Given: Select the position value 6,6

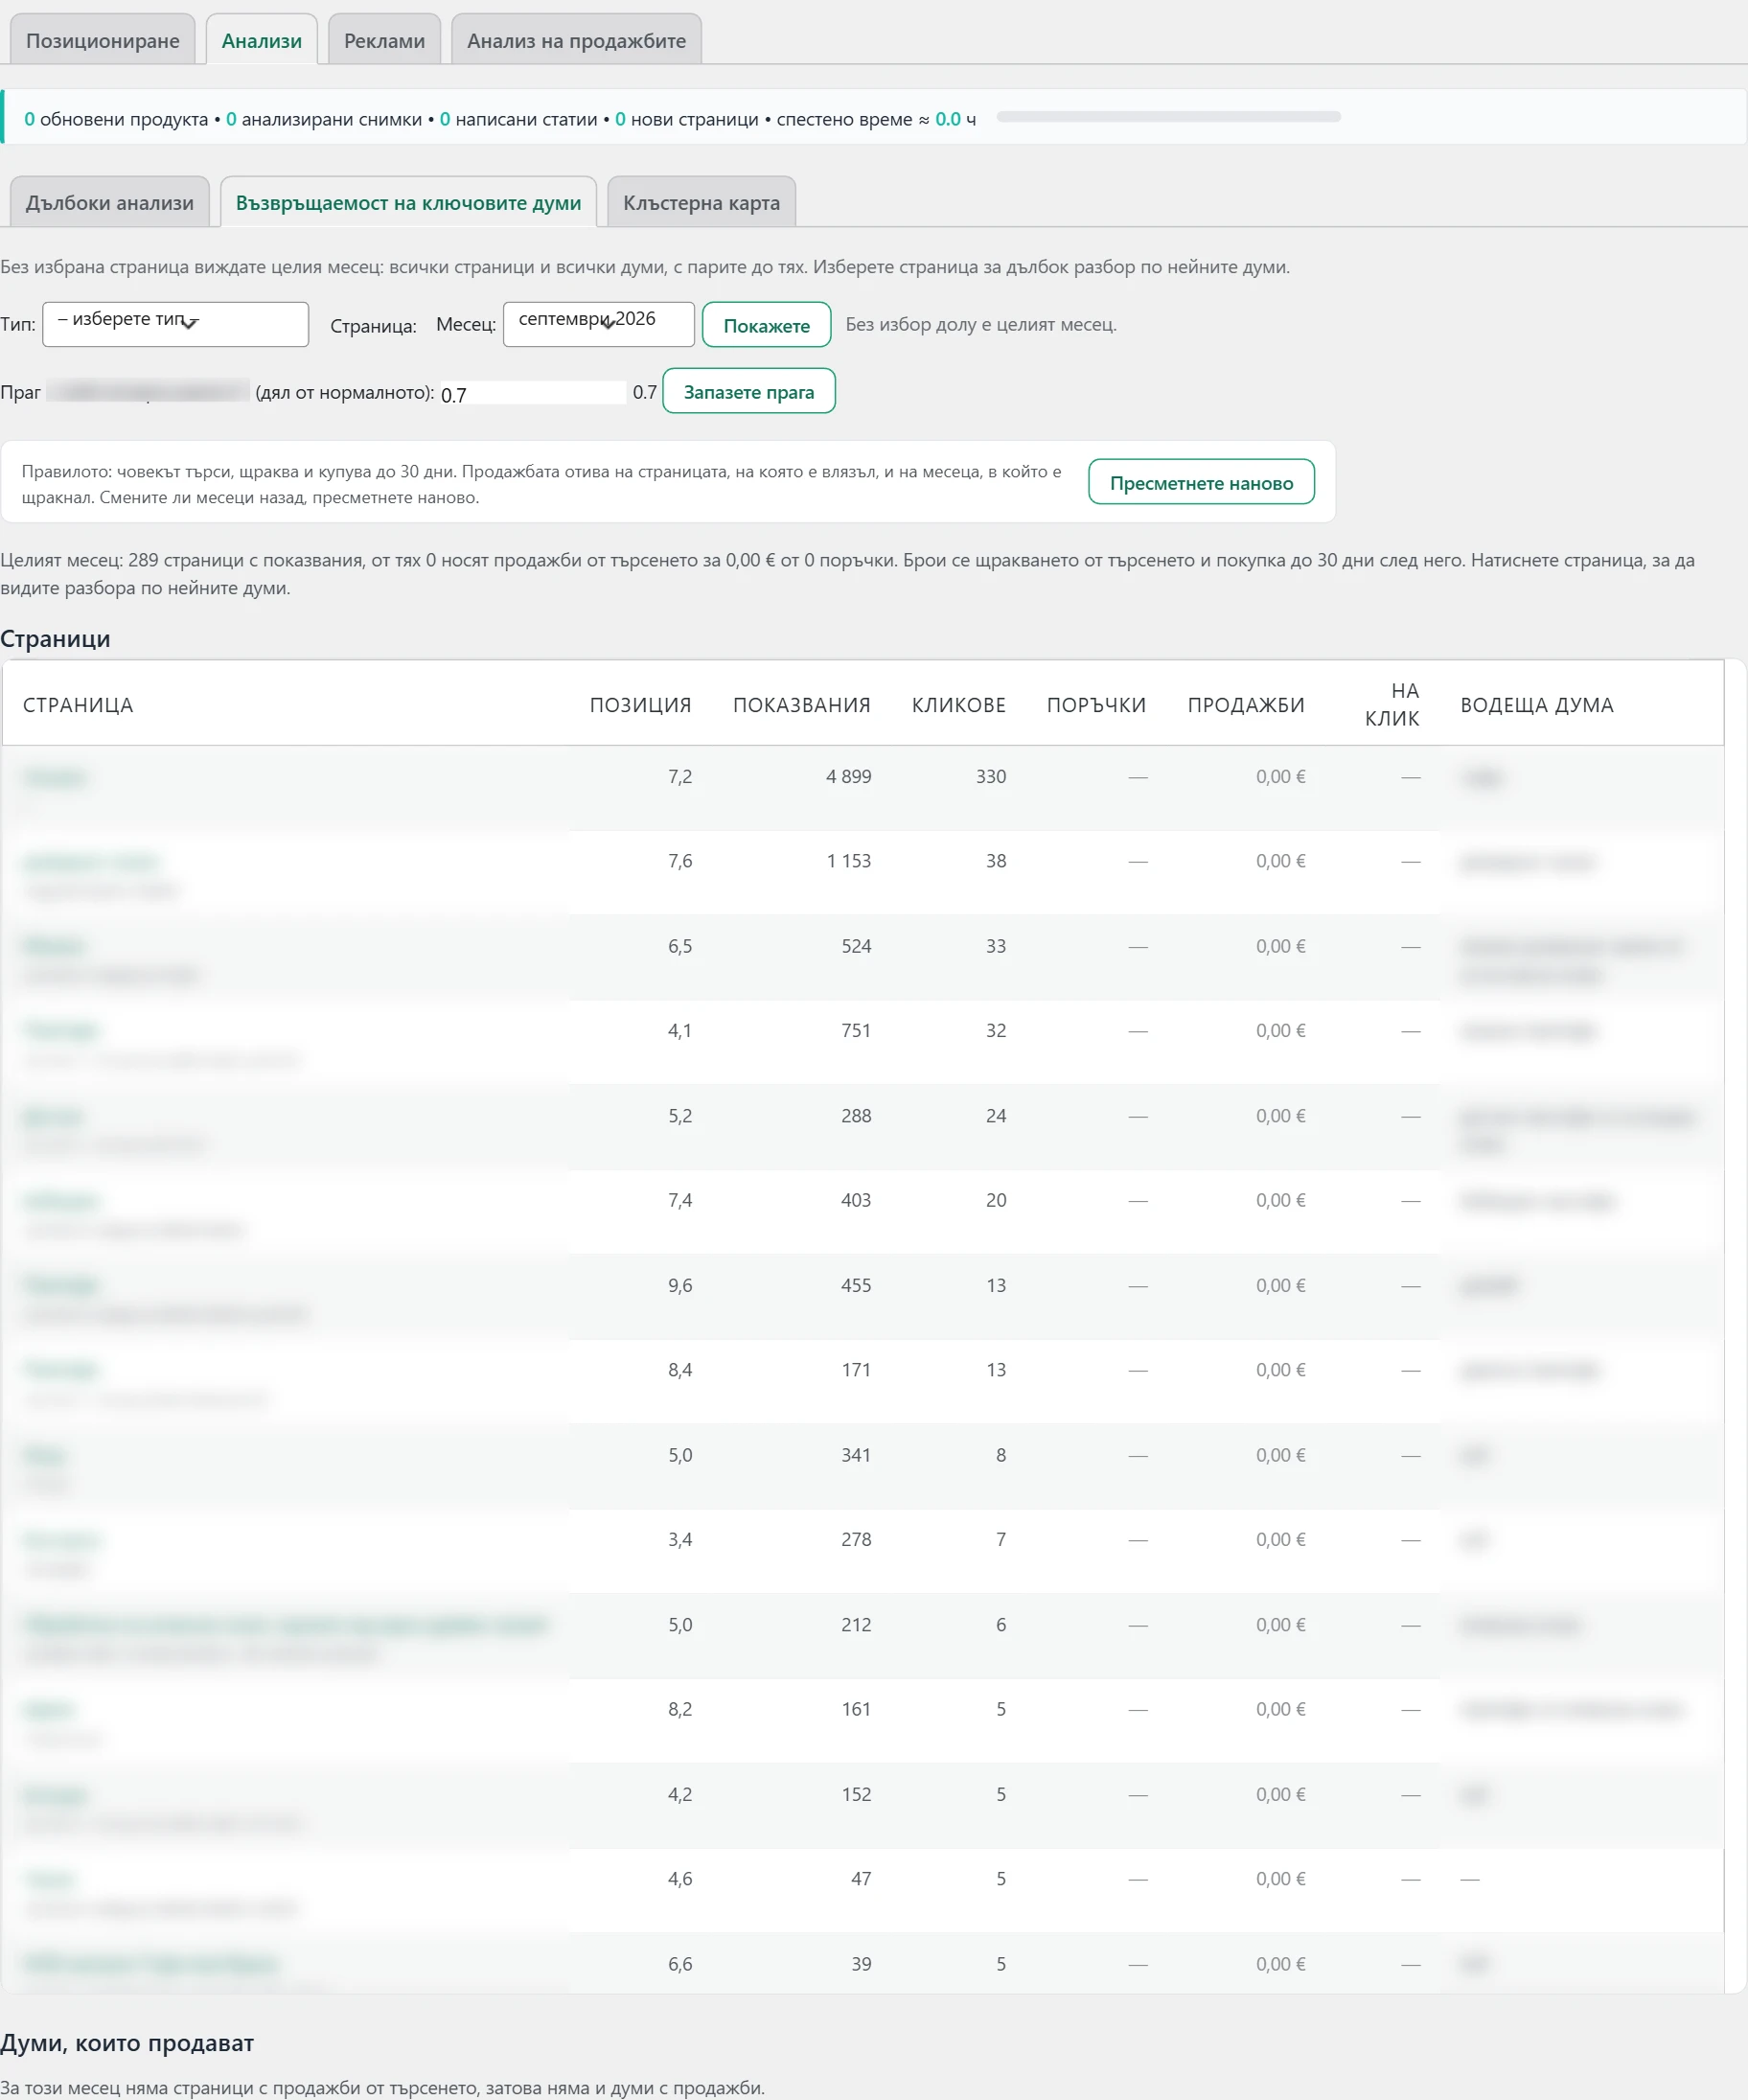Looking at the screenshot, I should [x=680, y=1963].
